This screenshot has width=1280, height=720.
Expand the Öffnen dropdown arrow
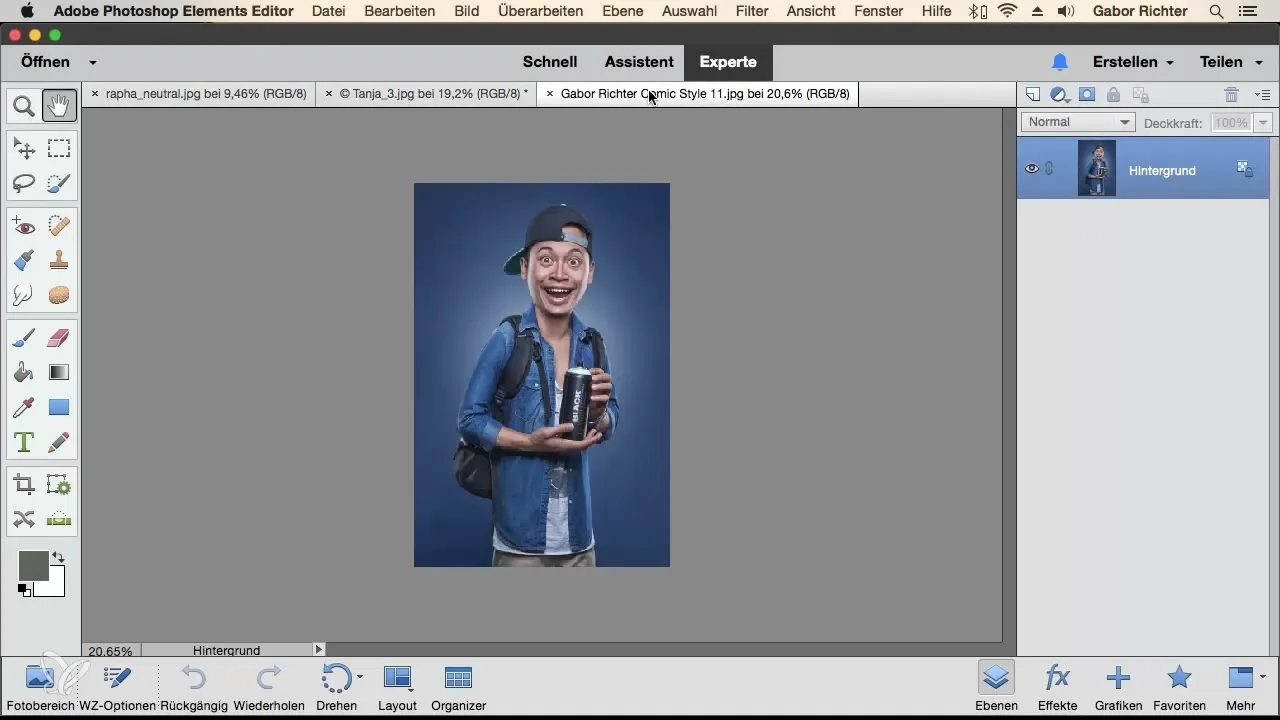(92, 62)
